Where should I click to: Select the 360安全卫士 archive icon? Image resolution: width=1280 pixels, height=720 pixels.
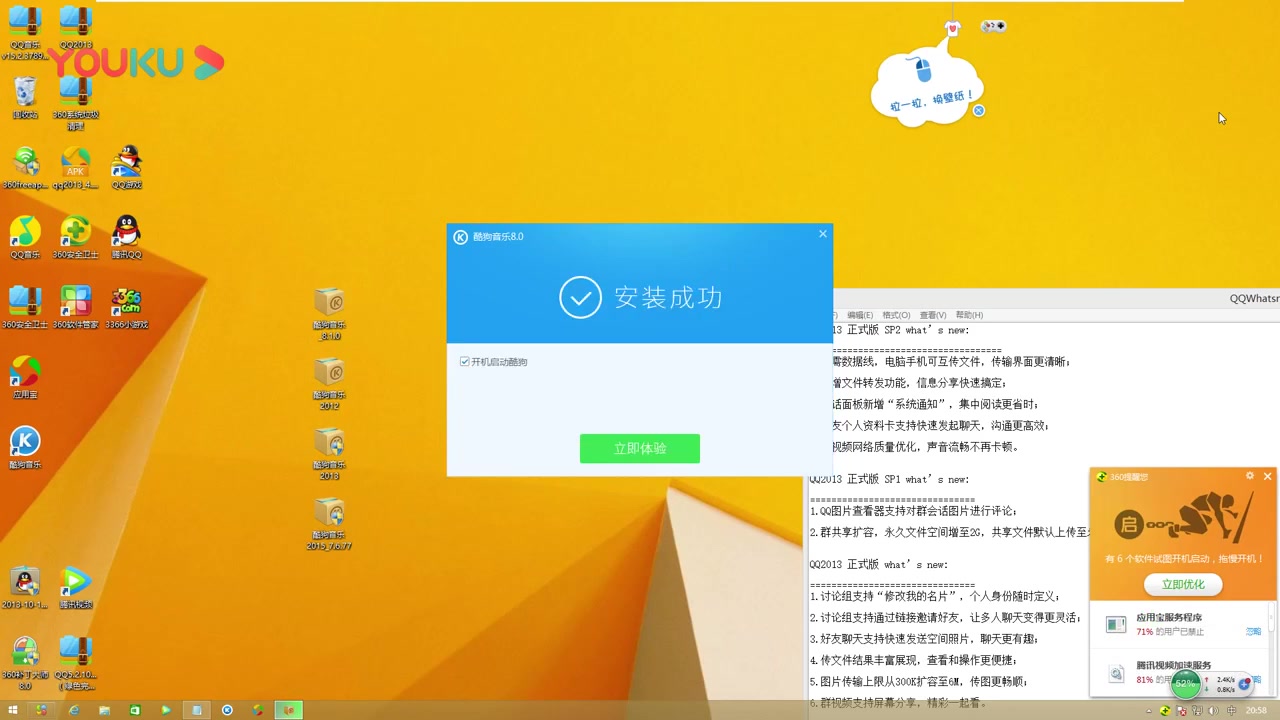(25, 307)
